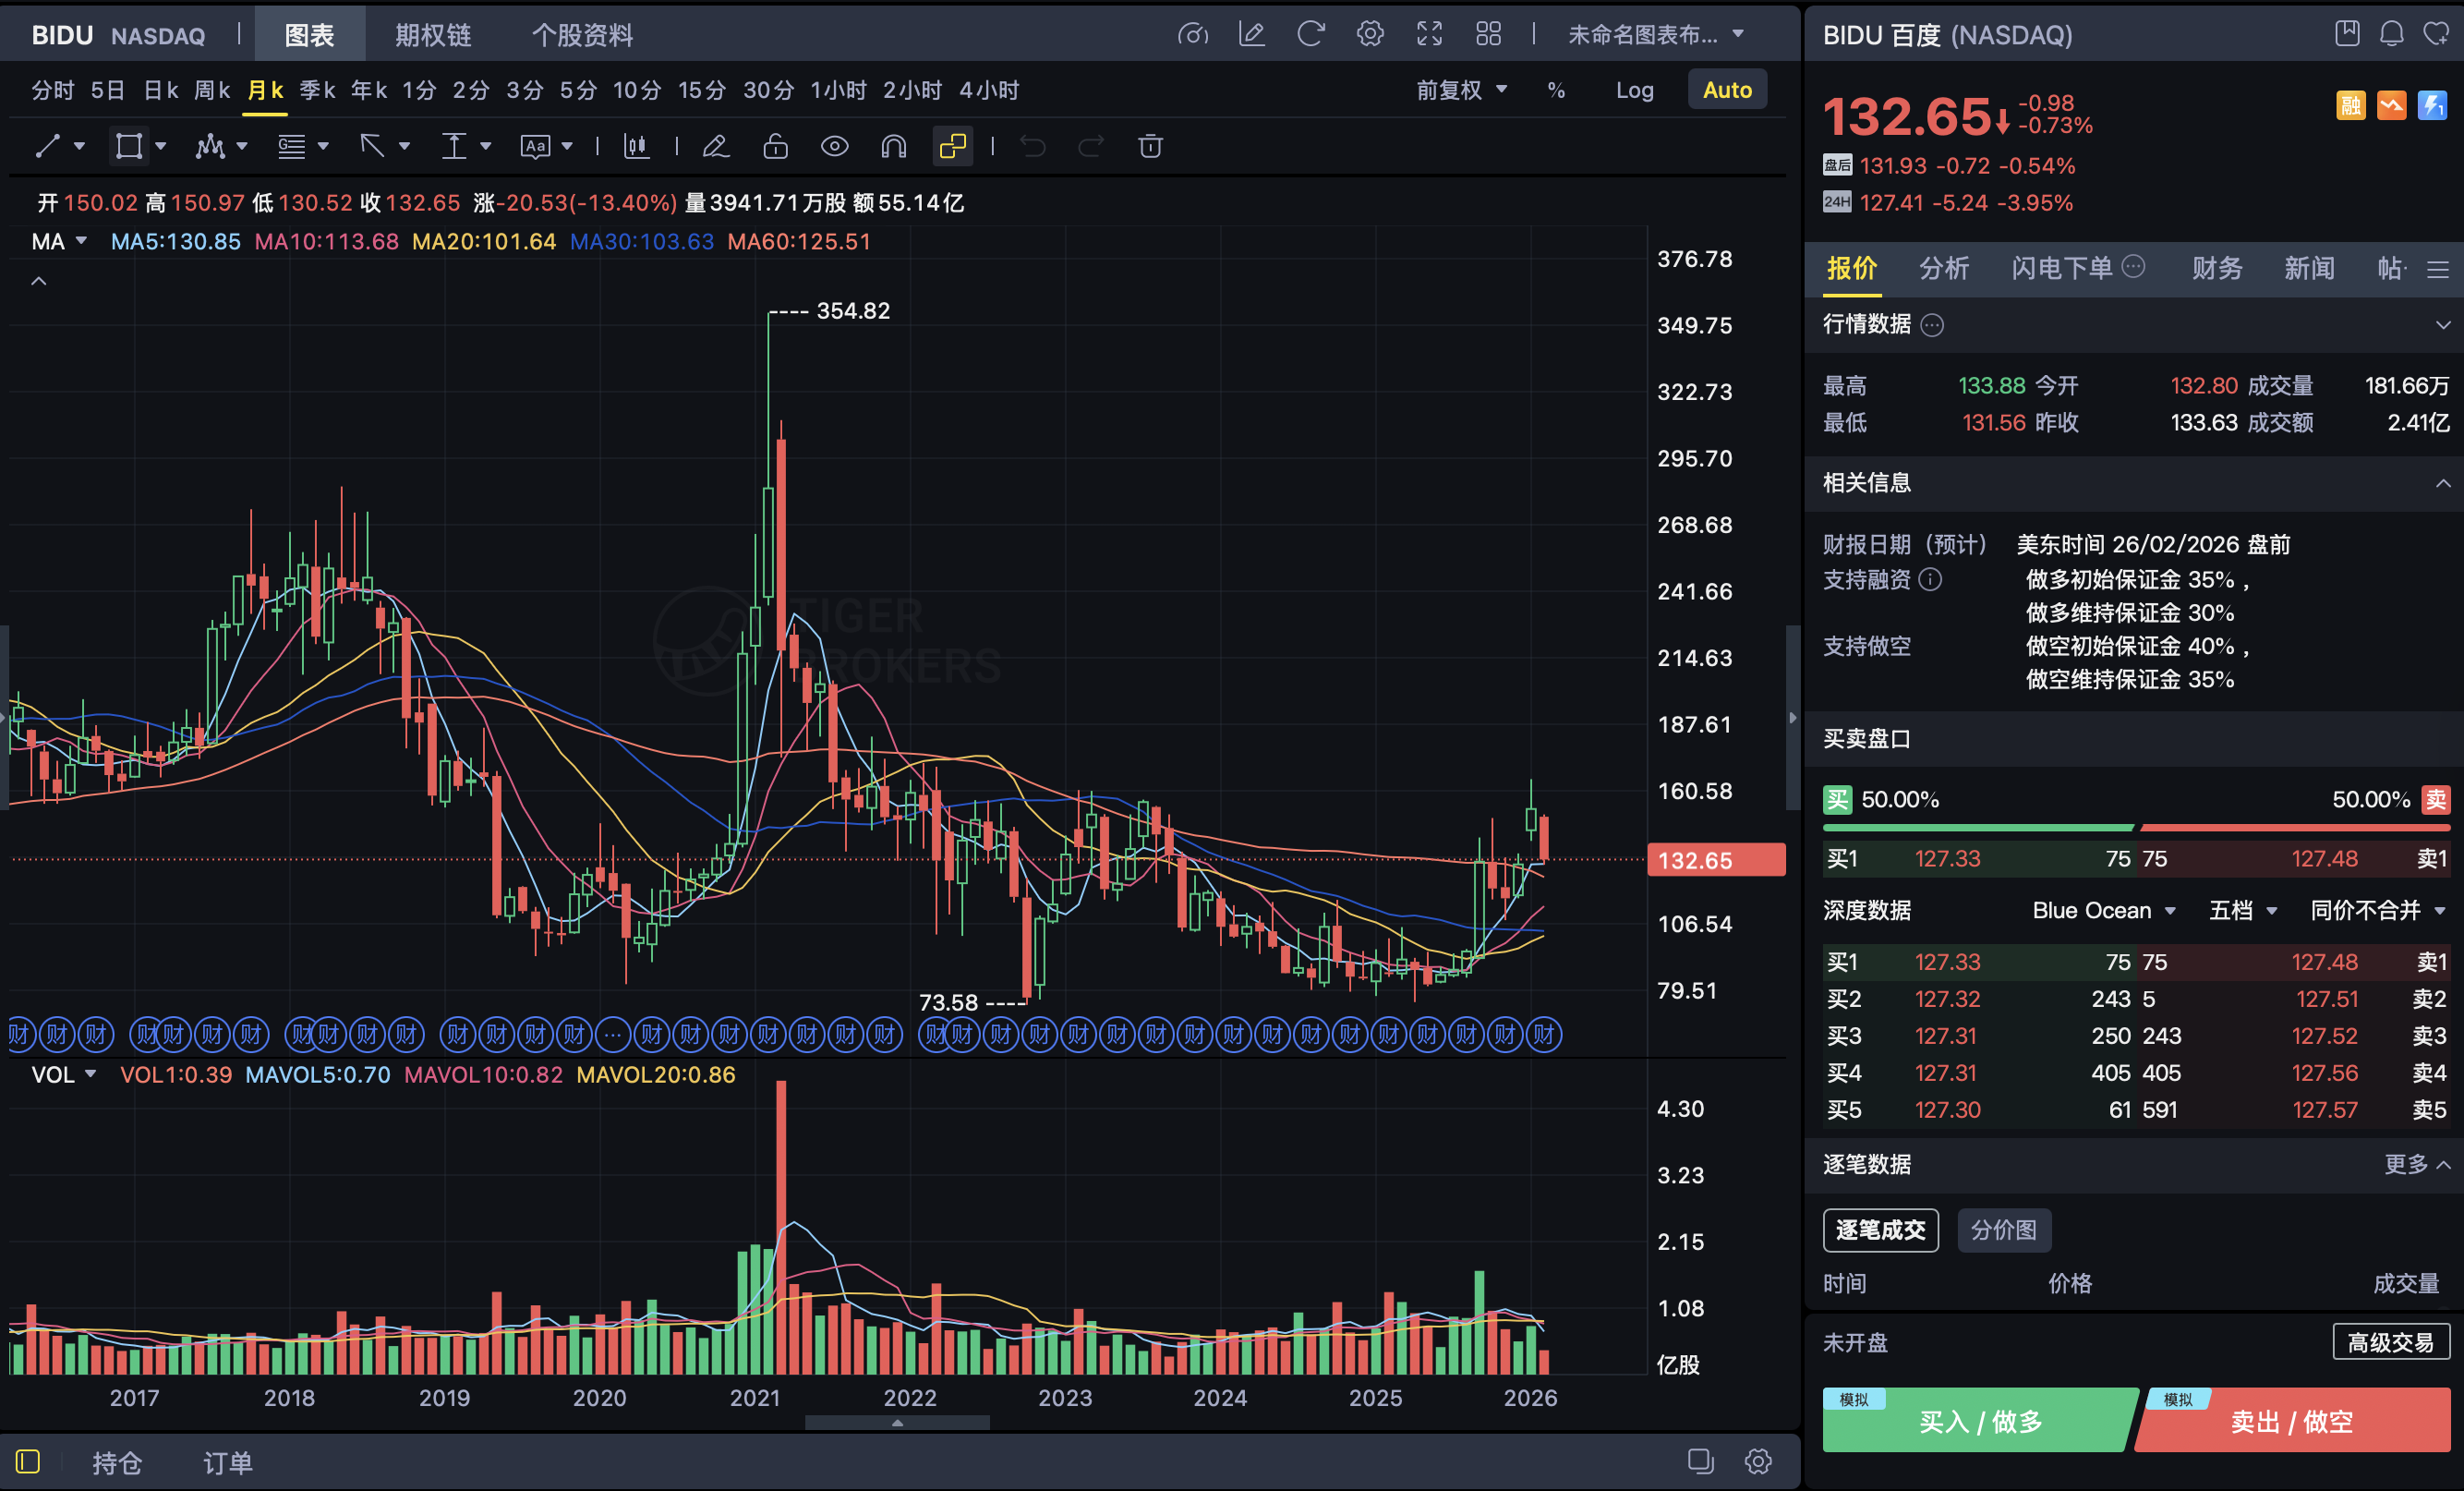
Task: Collapse the 相关信息 section
Action: coord(2442,483)
